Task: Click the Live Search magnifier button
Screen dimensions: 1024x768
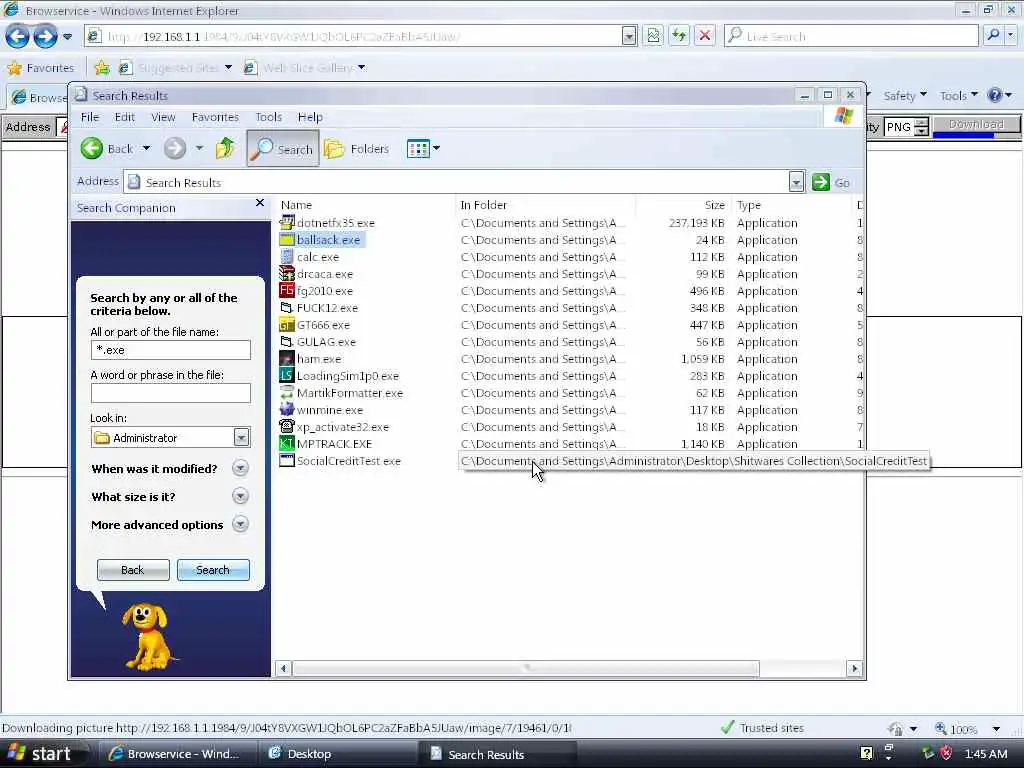Action: pyautogui.click(x=993, y=36)
